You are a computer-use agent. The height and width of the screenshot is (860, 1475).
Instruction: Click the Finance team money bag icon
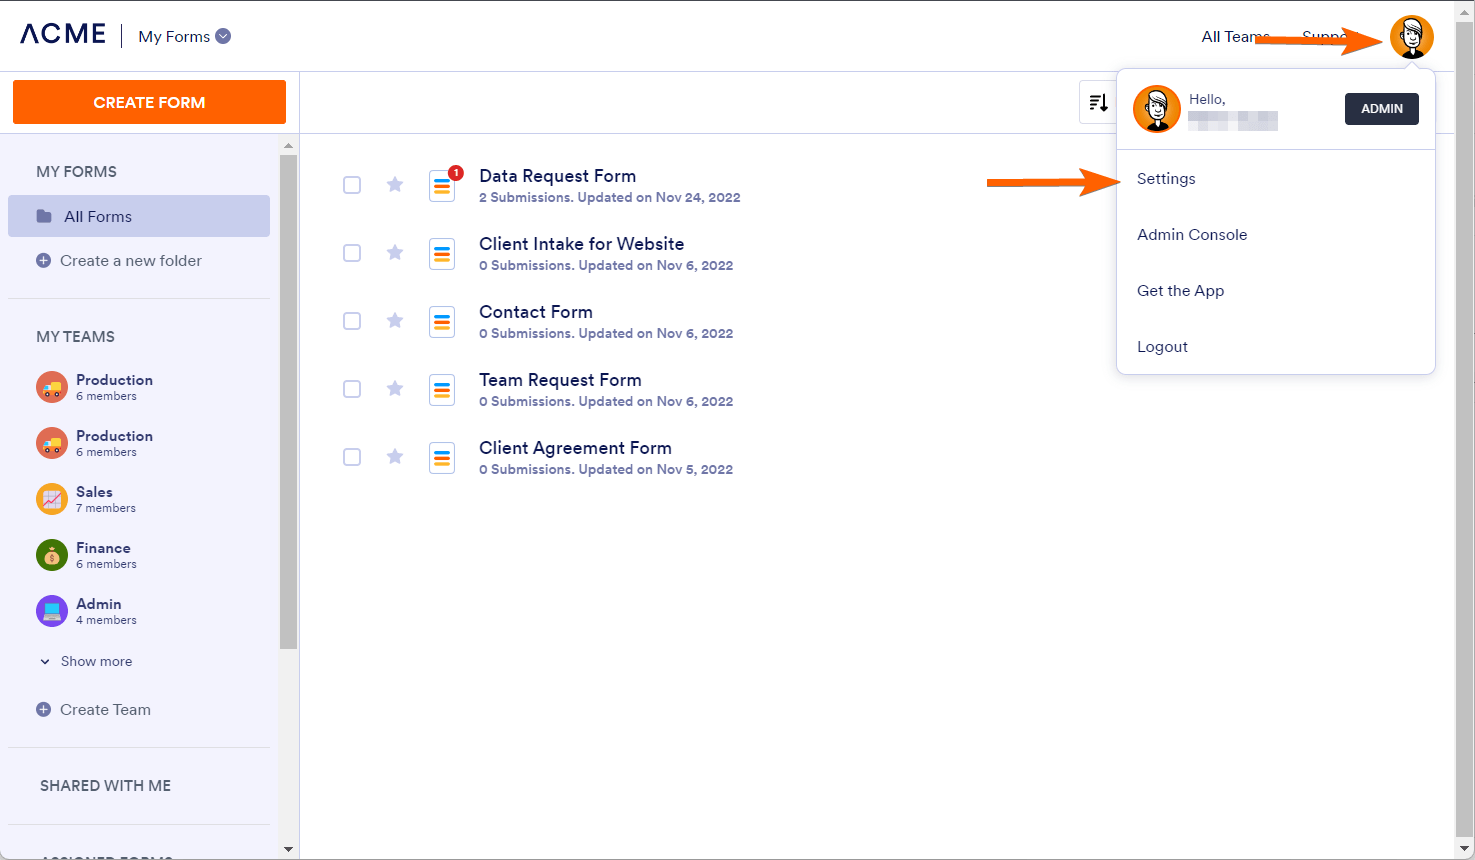pos(52,555)
